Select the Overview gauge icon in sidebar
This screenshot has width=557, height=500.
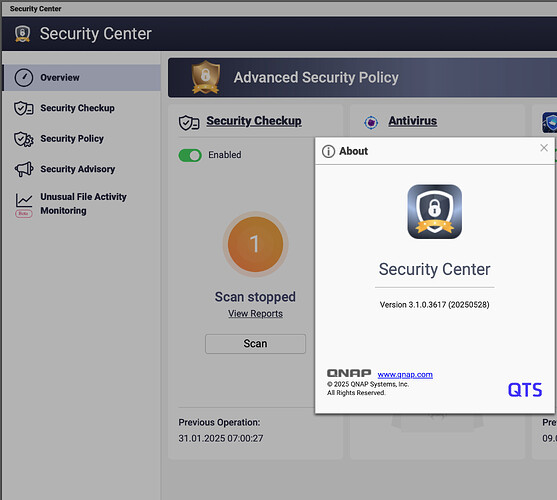[24, 77]
